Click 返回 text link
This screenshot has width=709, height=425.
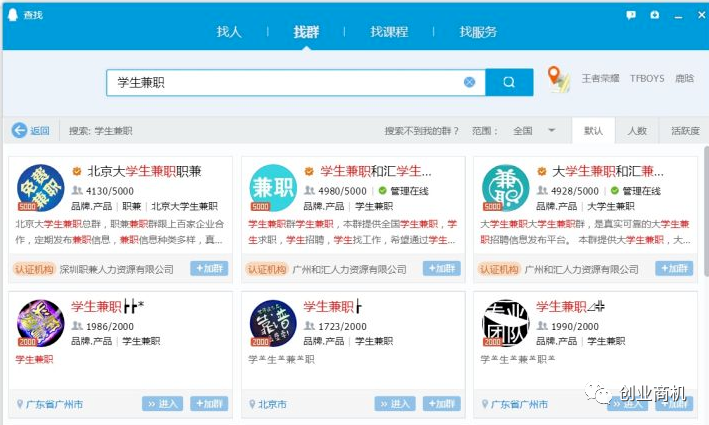pyautogui.click(x=40, y=131)
